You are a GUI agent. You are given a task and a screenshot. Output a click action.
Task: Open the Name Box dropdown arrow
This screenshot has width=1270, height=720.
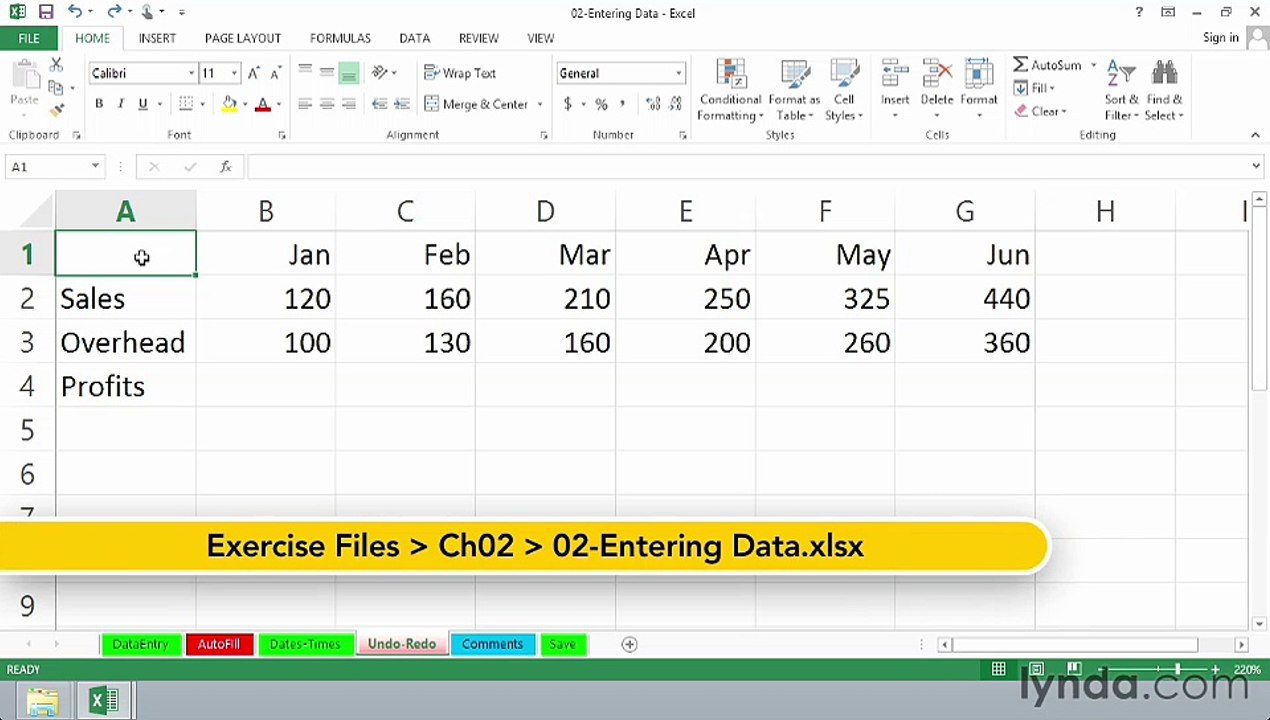95,167
